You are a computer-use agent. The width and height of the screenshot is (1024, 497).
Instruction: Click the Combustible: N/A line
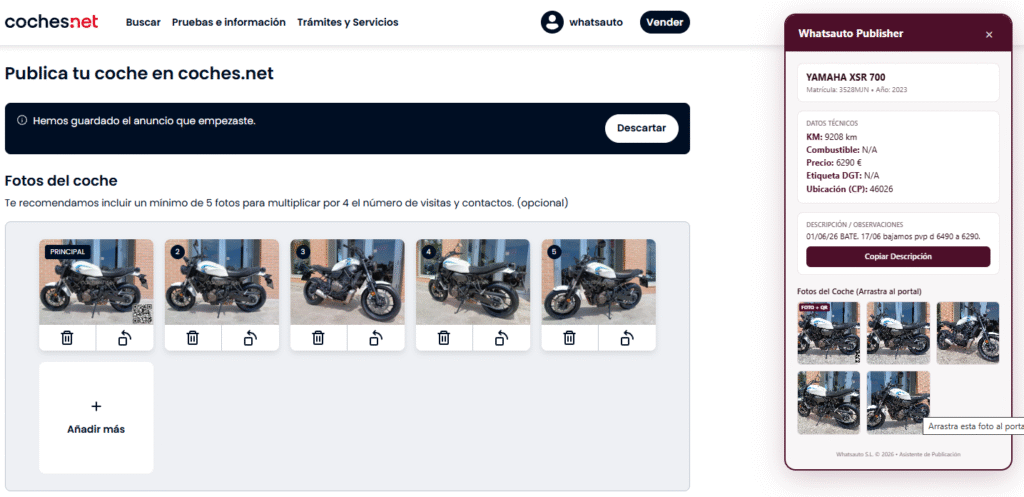pos(842,150)
